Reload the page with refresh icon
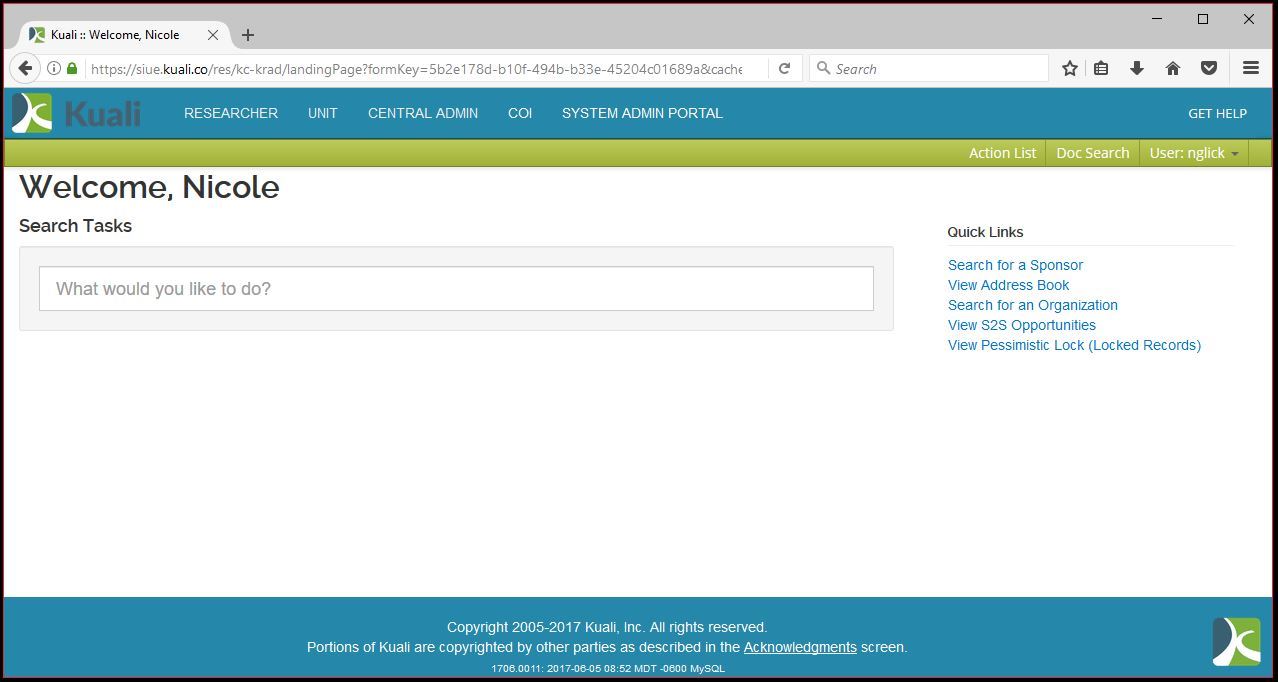Image resolution: width=1278 pixels, height=682 pixels. pos(785,69)
